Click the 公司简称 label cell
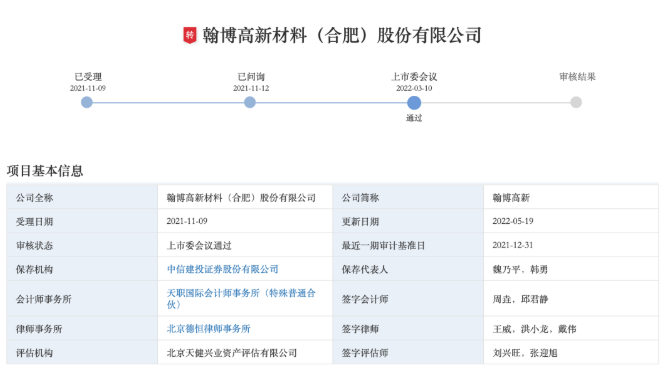668x370 pixels. pos(408,198)
